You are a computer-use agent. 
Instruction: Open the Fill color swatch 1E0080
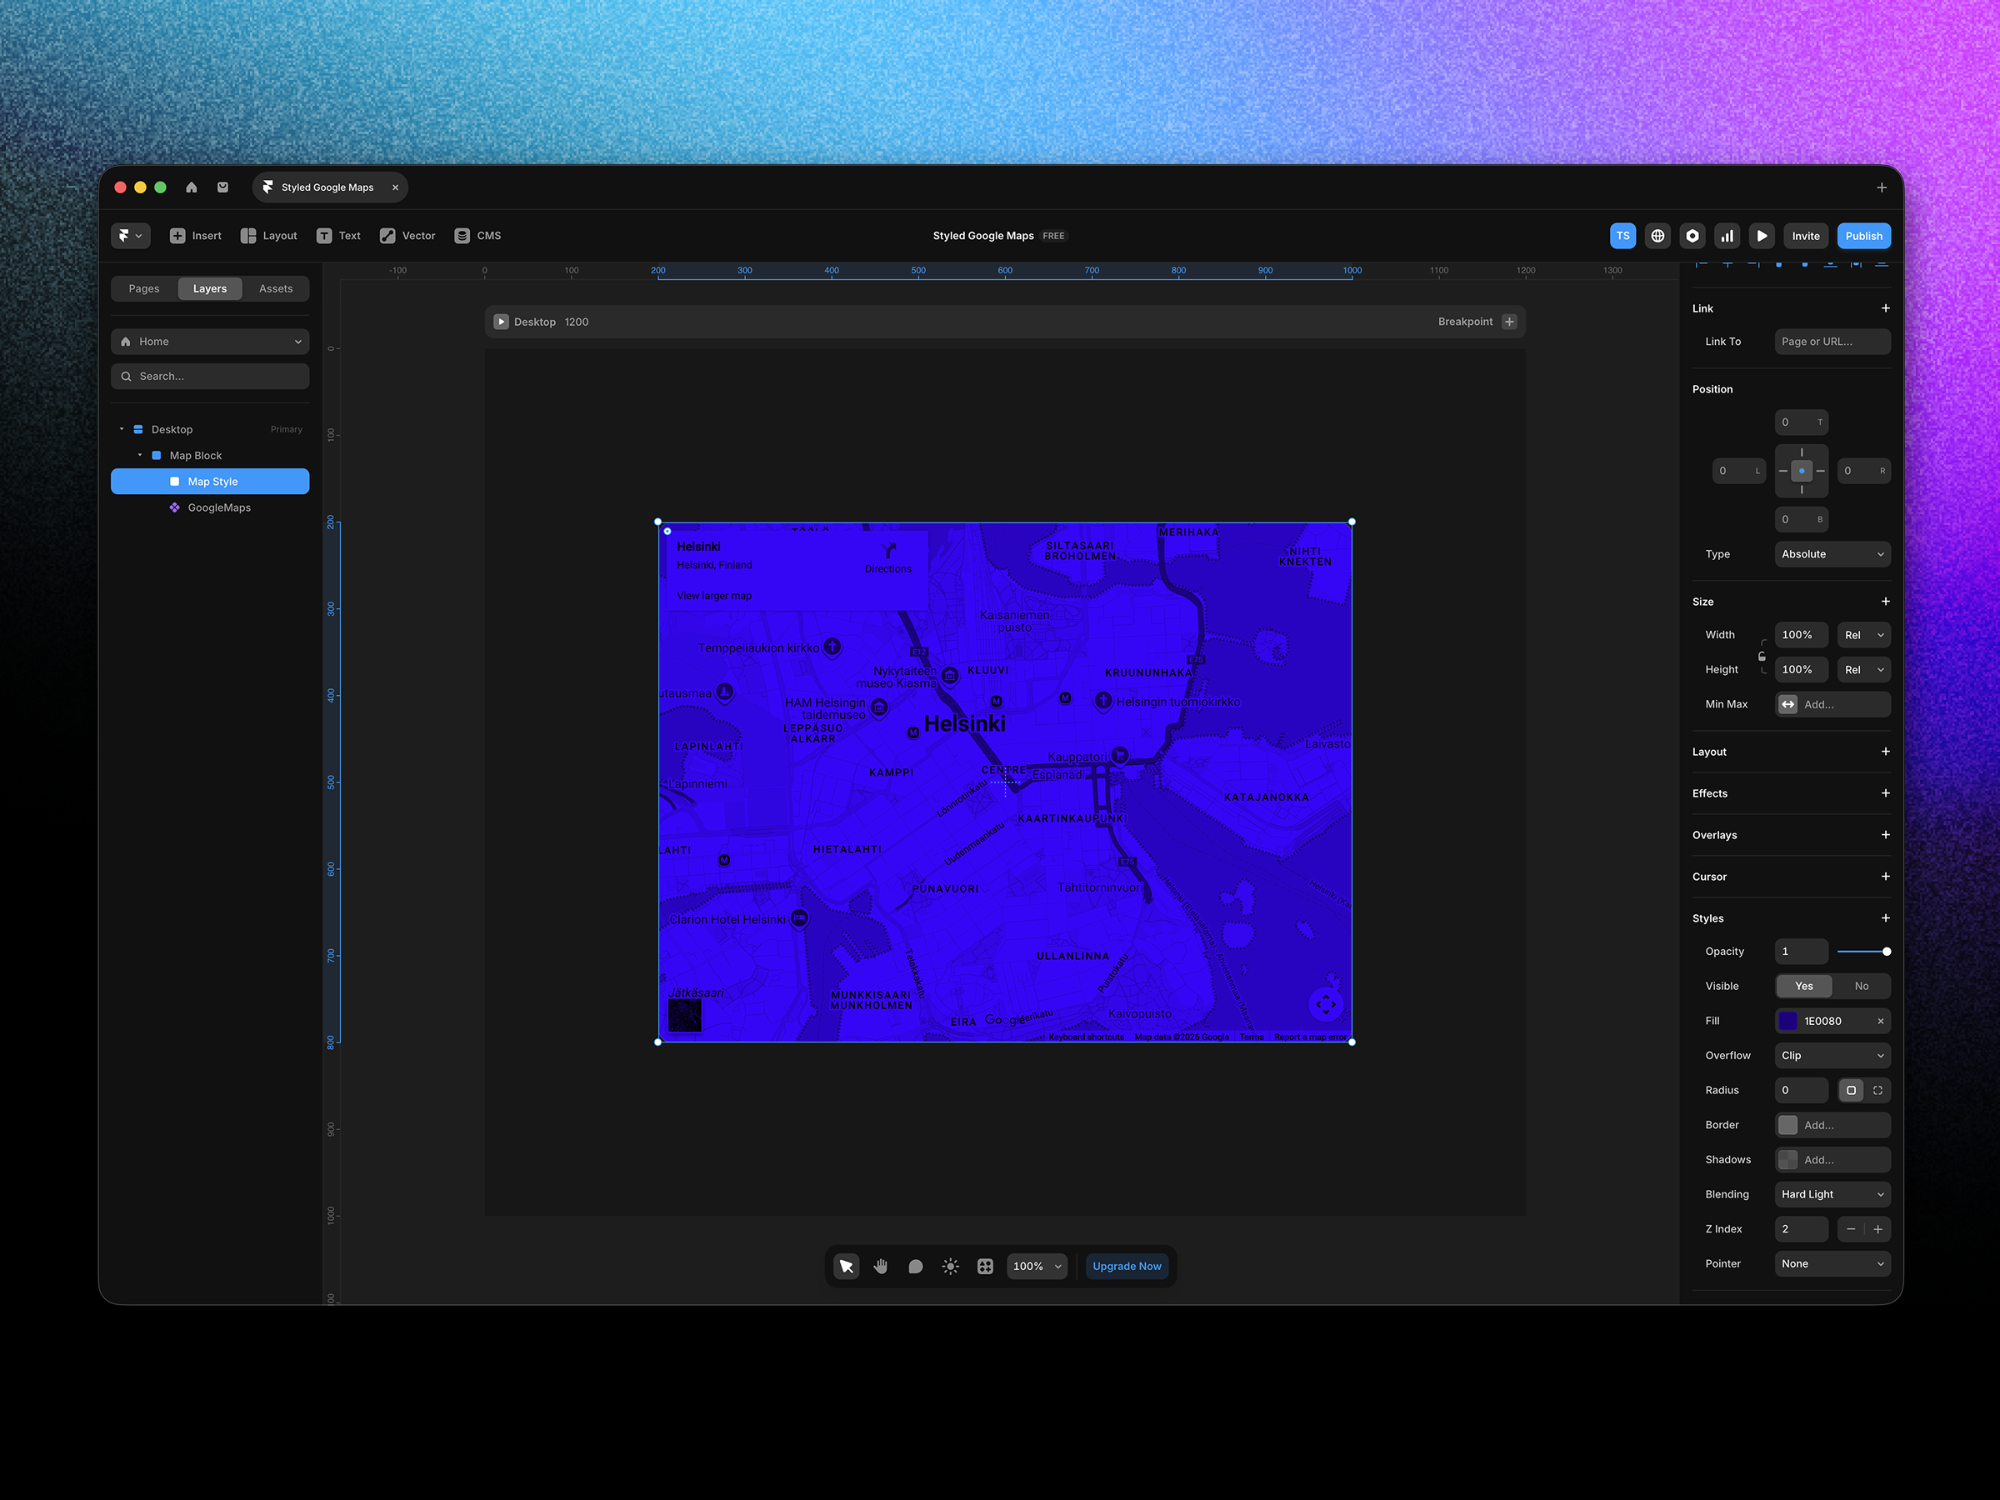[x=1789, y=1020]
